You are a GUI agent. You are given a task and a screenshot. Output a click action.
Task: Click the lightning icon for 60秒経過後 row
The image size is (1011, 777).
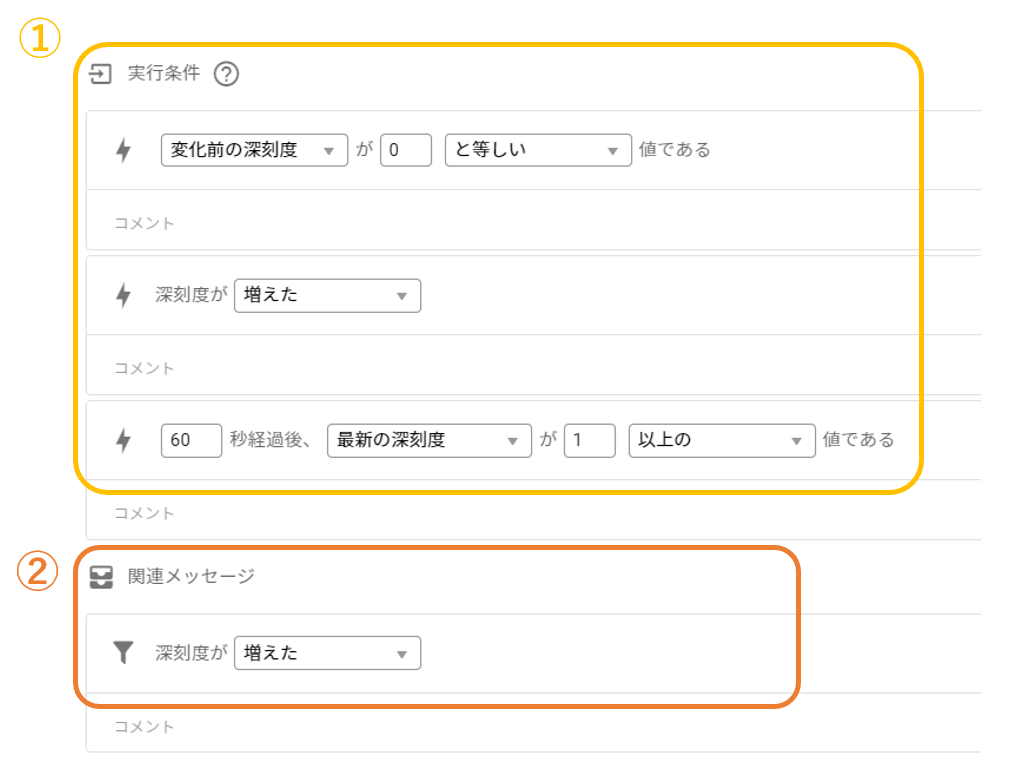coord(123,440)
